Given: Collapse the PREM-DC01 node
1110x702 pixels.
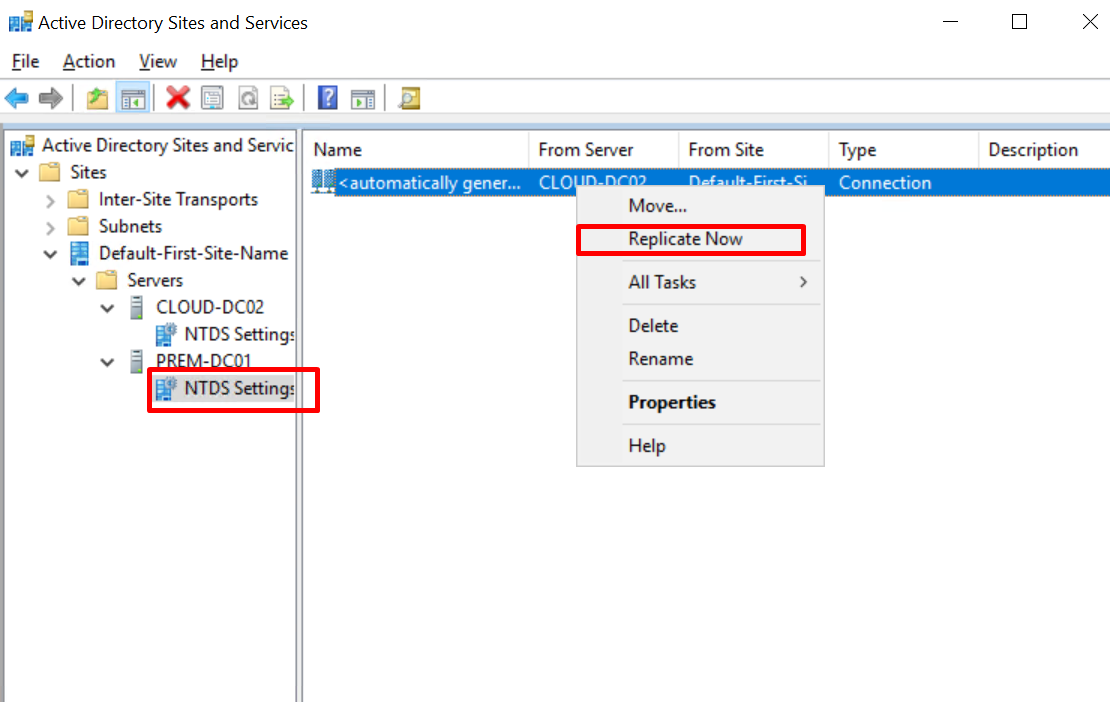Looking at the screenshot, I should [107, 362].
